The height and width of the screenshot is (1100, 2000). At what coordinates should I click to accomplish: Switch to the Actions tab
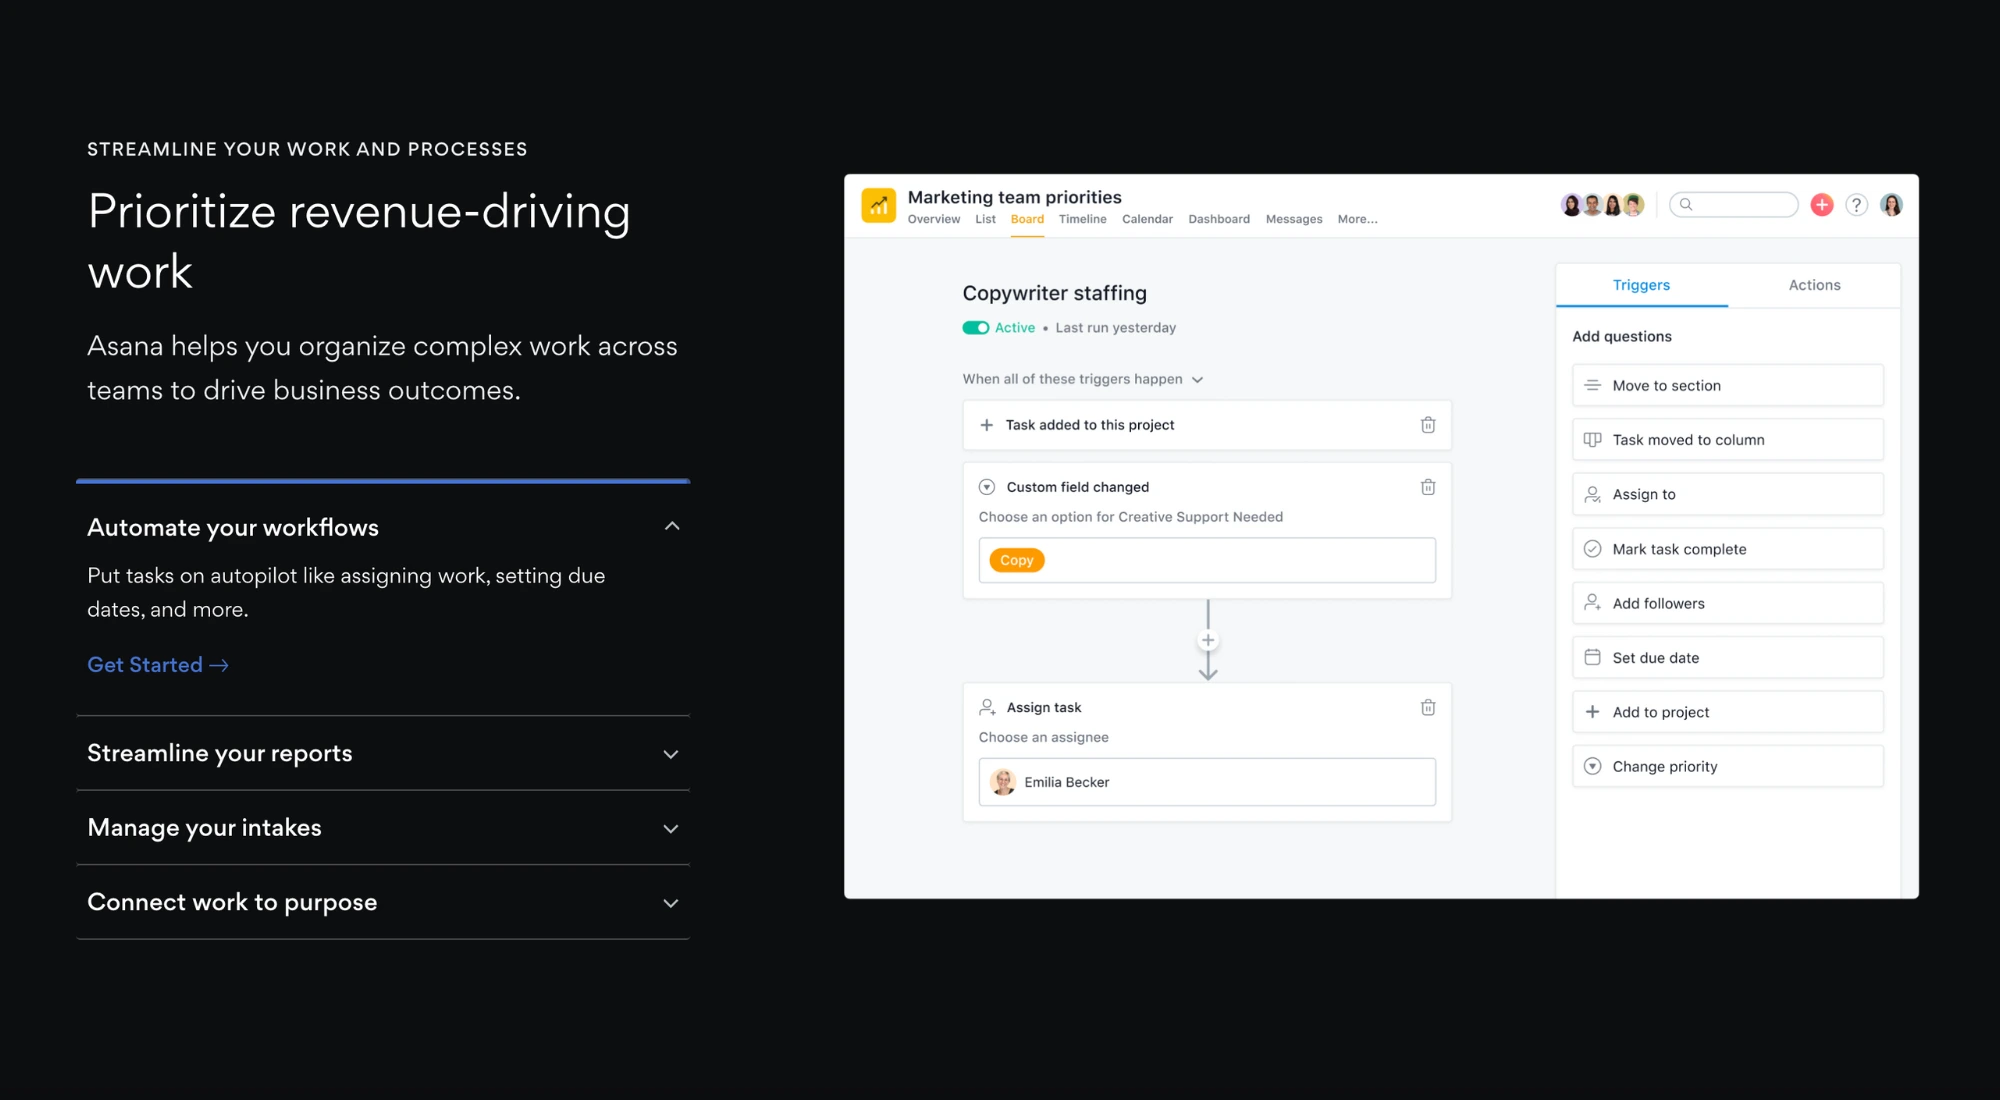pyautogui.click(x=1813, y=284)
